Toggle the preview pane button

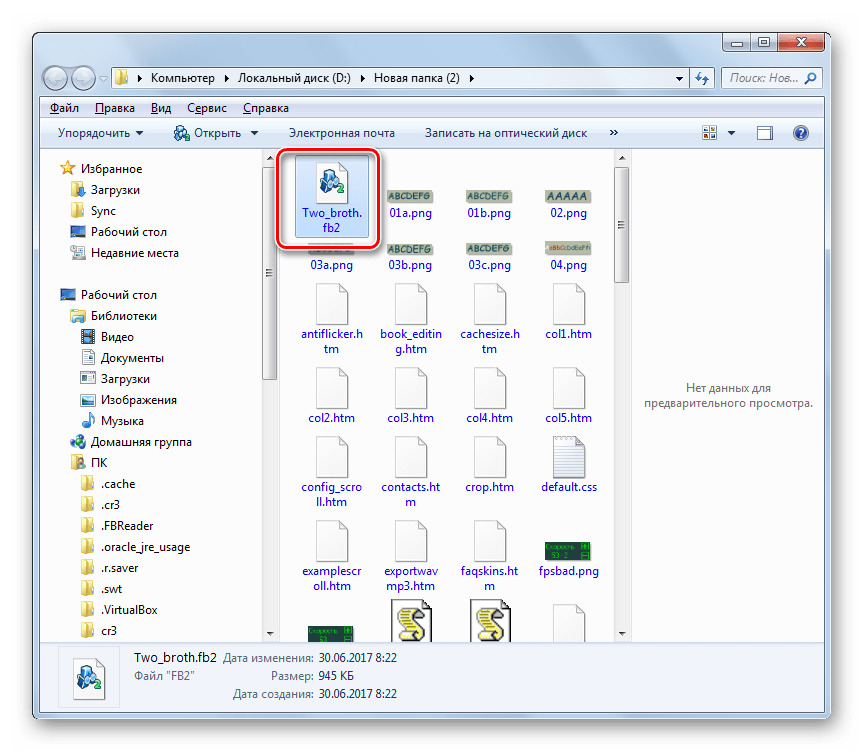point(765,133)
